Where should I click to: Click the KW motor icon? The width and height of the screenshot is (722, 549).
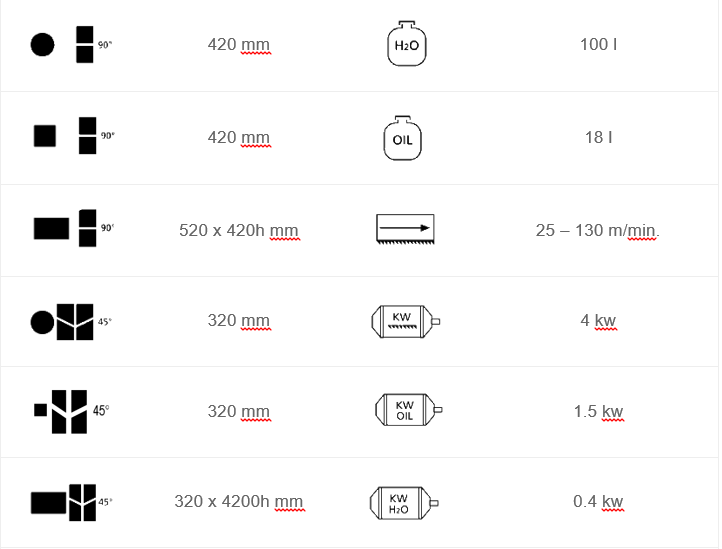click(x=406, y=321)
